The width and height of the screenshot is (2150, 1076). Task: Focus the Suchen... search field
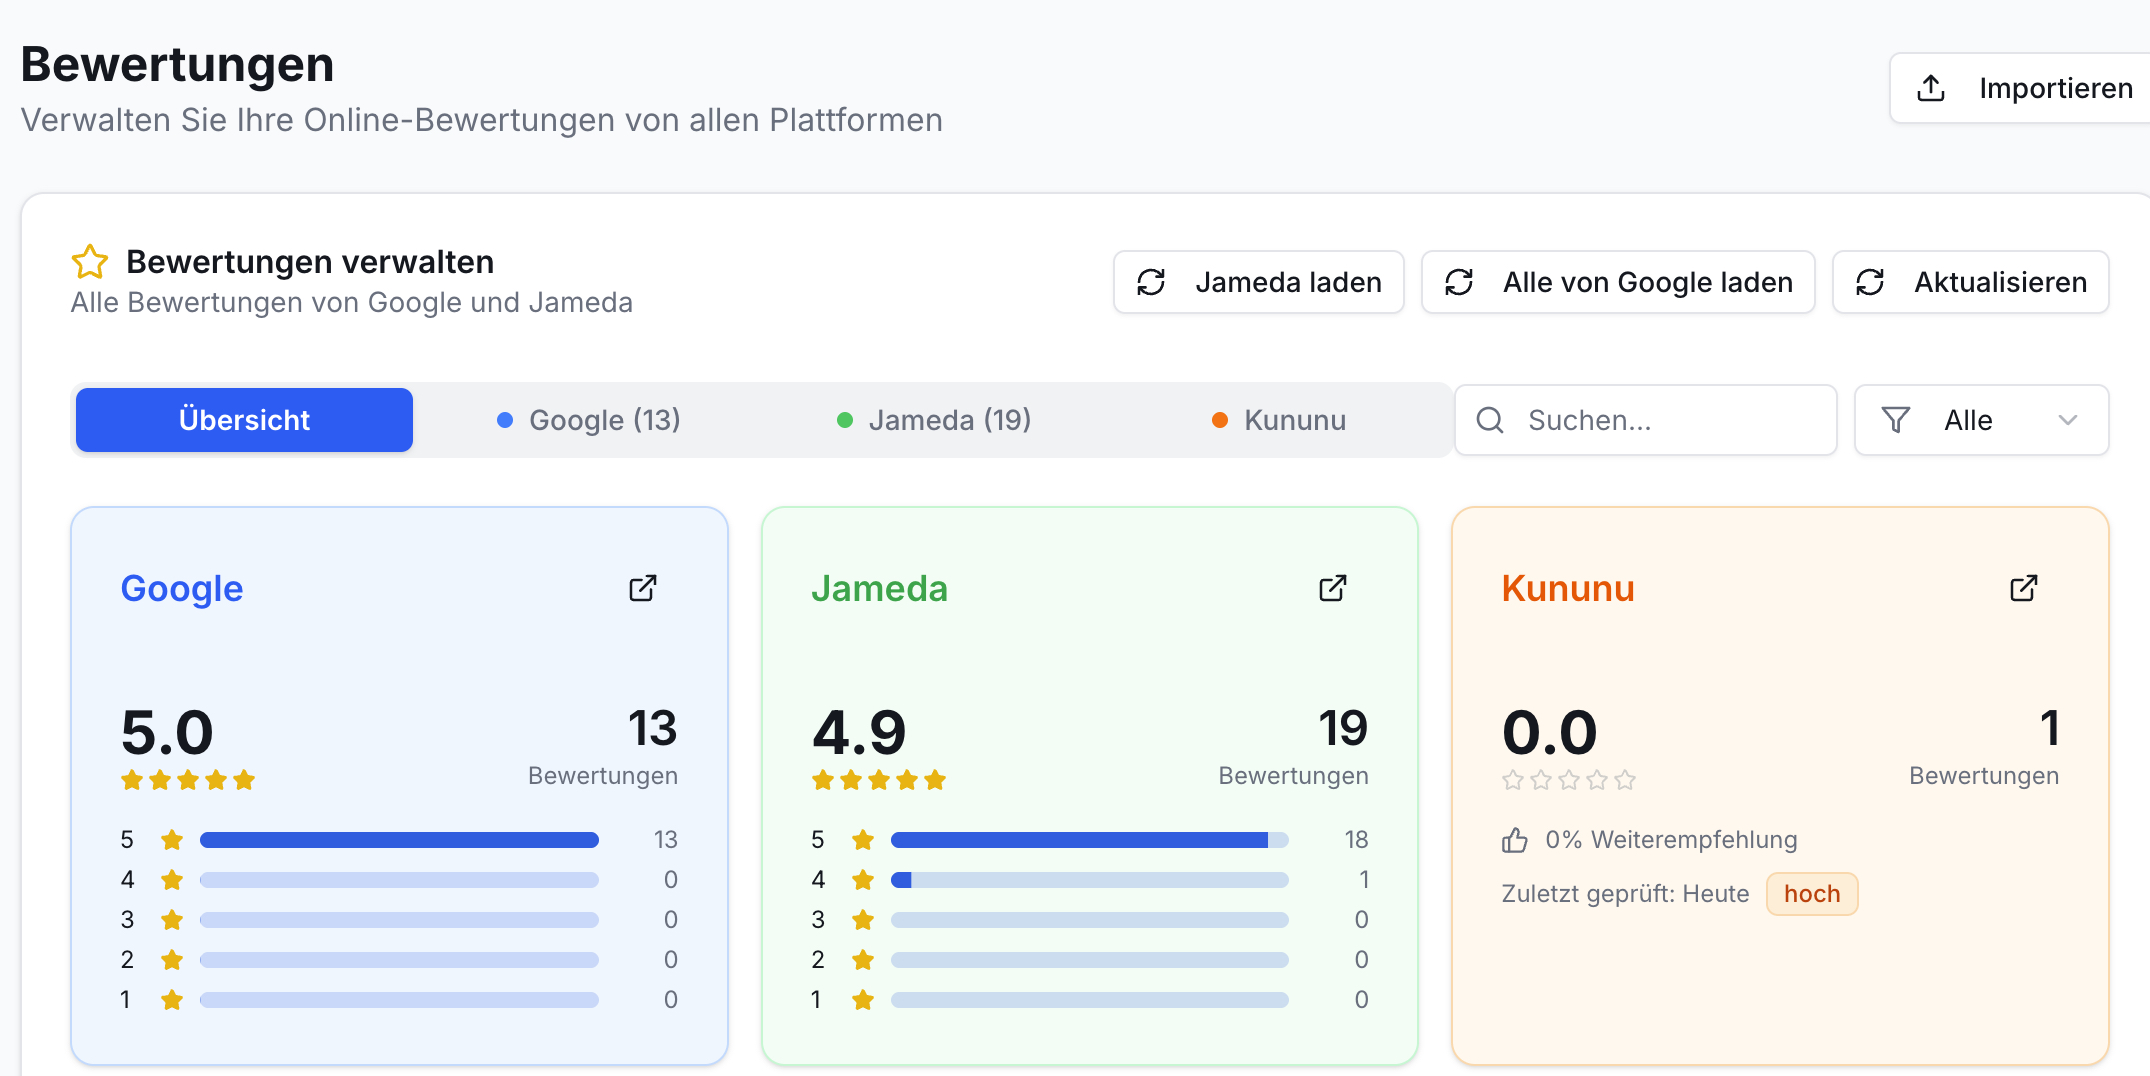click(x=1646, y=420)
